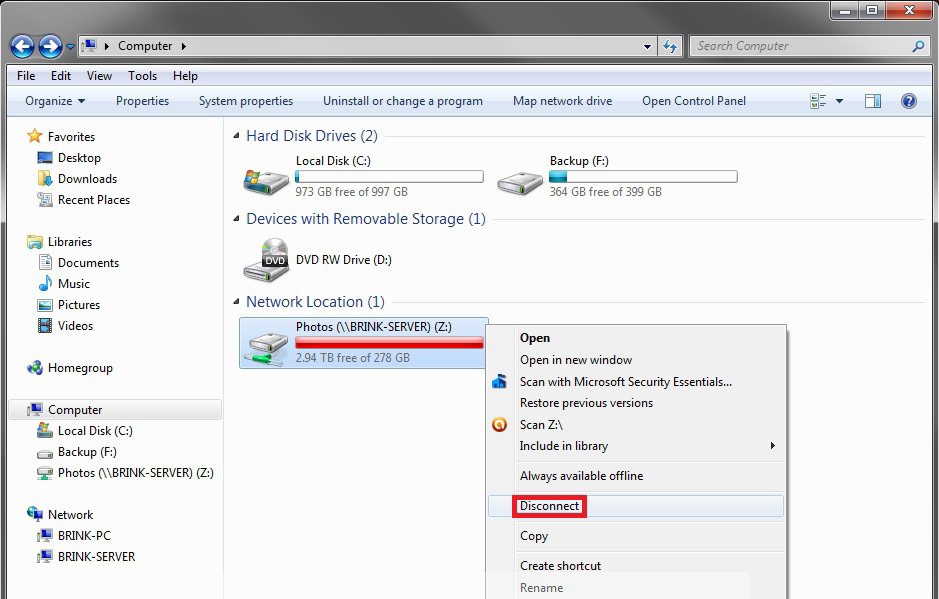Click the Local Disk (C:) usage bar
The width and height of the screenshot is (939, 599).
pos(389,177)
